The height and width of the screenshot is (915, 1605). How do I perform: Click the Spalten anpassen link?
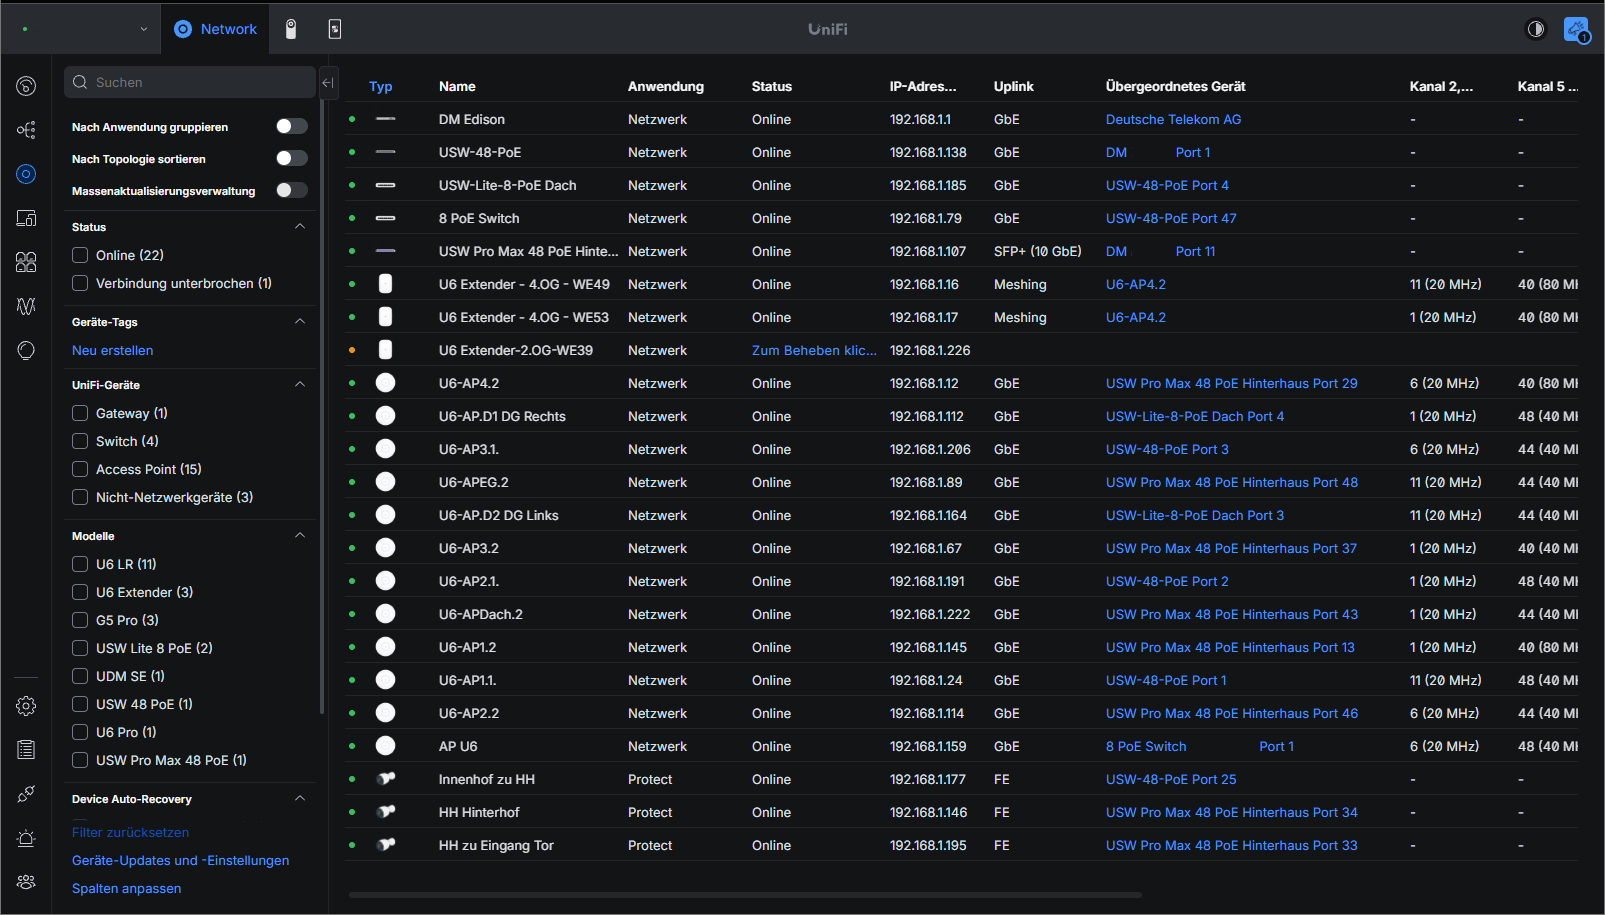[x=126, y=888]
